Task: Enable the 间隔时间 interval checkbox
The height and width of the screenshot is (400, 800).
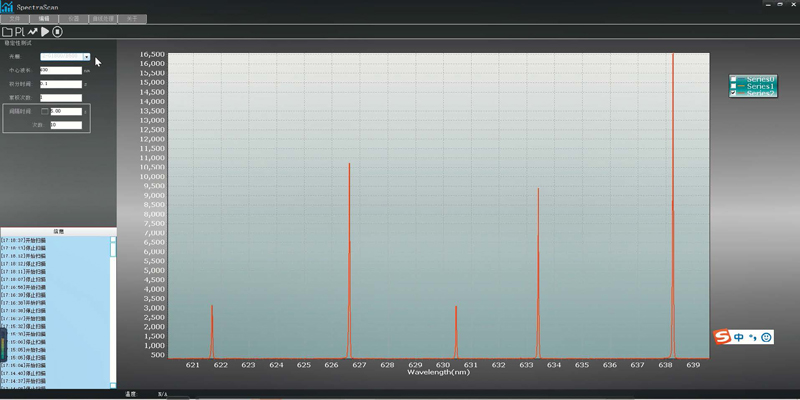Action: (46, 110)
